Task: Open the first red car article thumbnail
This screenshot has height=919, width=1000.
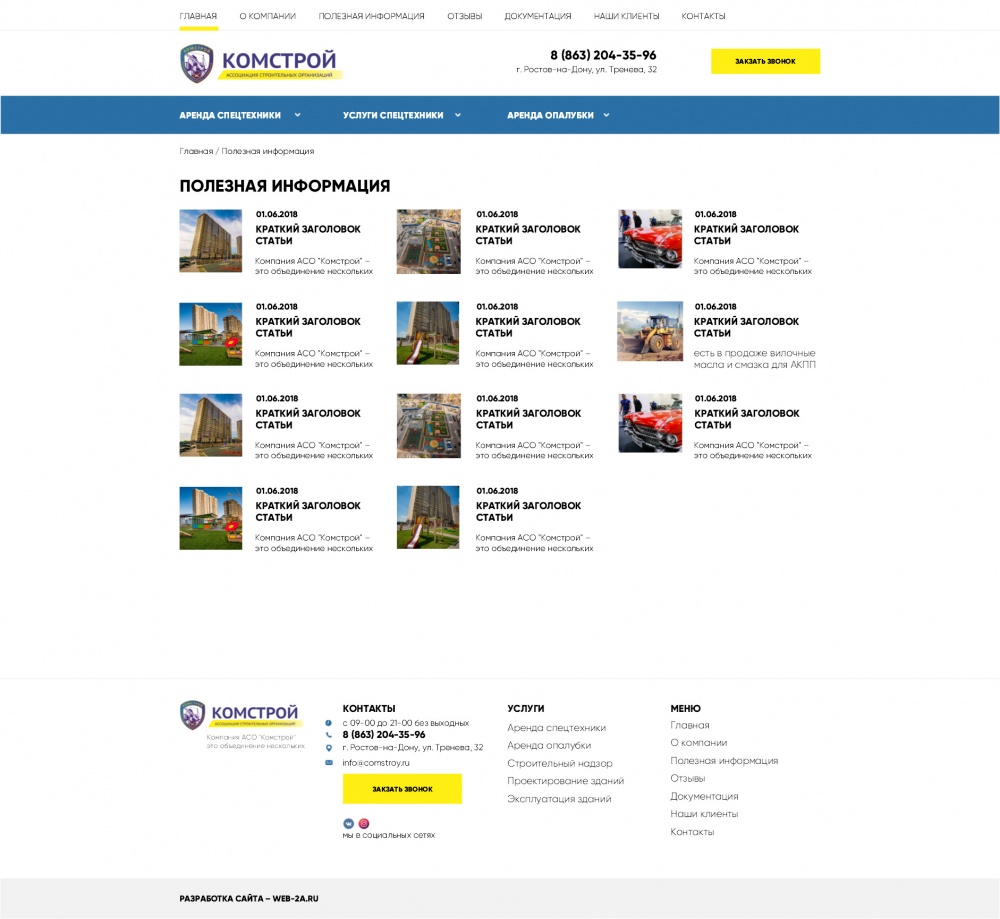Action: click(x=650, y=239)
